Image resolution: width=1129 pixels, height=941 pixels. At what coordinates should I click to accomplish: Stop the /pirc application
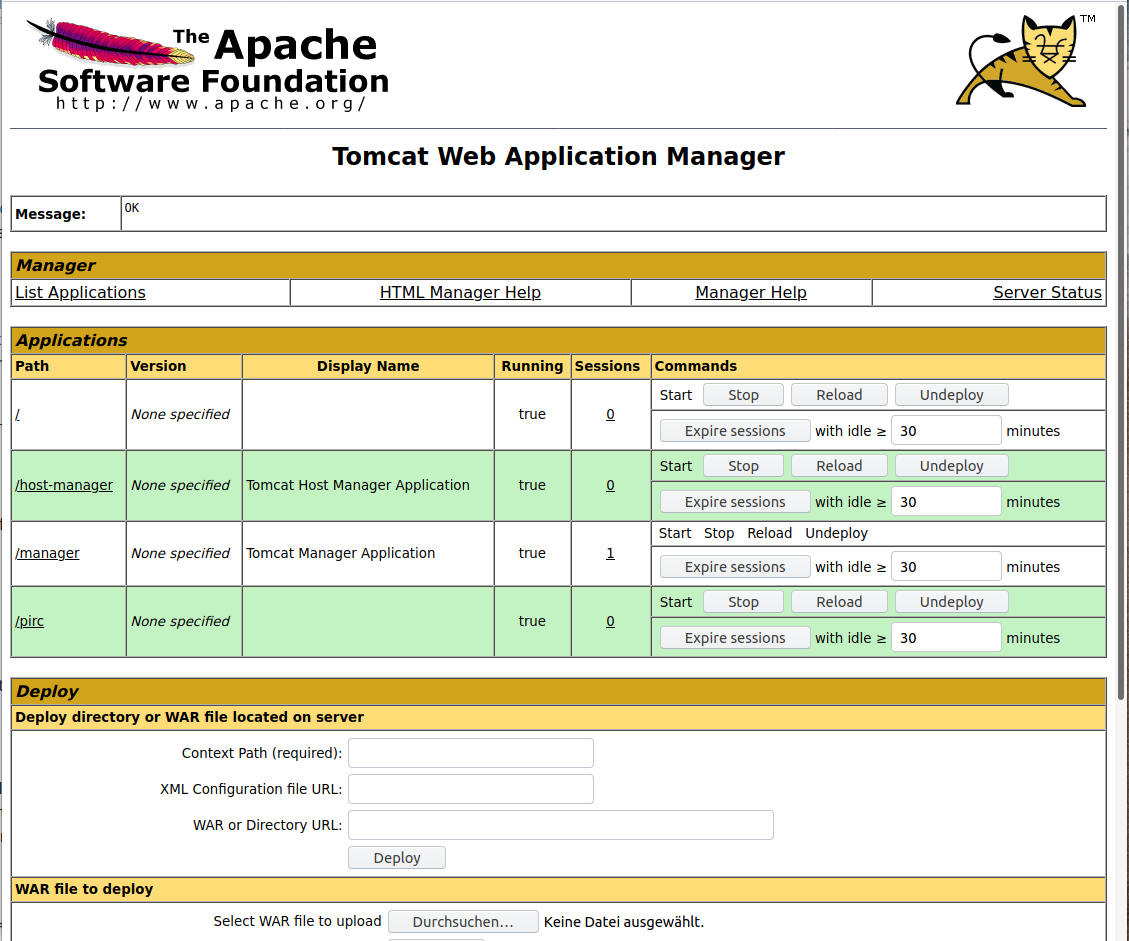[743, 602]
